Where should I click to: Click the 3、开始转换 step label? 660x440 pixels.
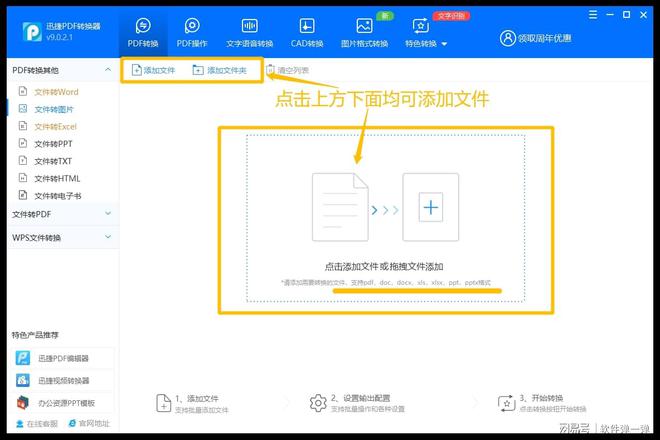pyautogui.click(x=541, y=398)
